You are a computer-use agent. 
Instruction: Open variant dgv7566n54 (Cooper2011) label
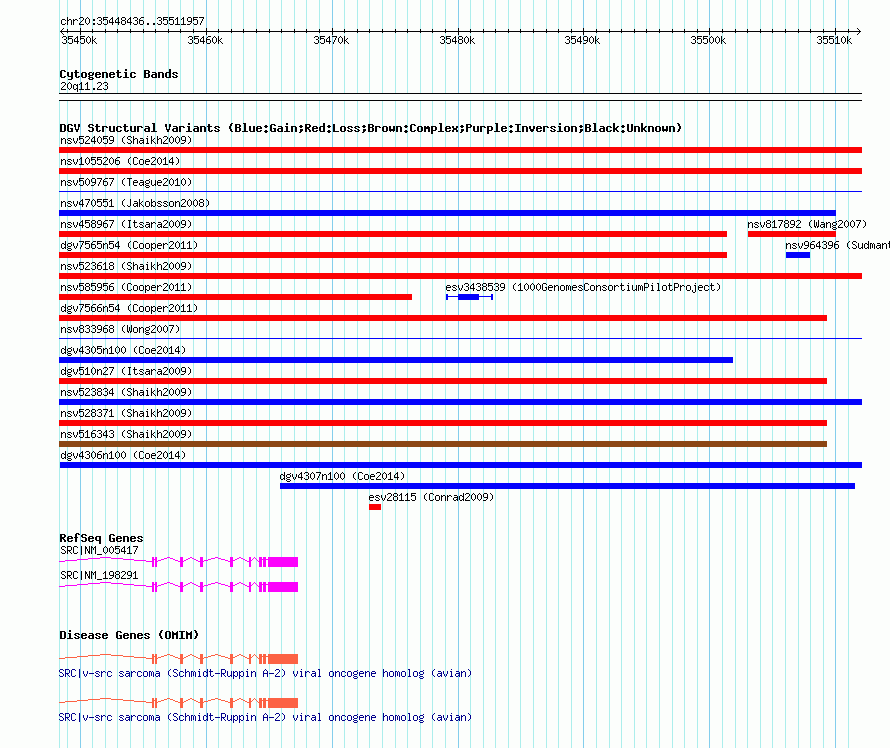[129, 308]
